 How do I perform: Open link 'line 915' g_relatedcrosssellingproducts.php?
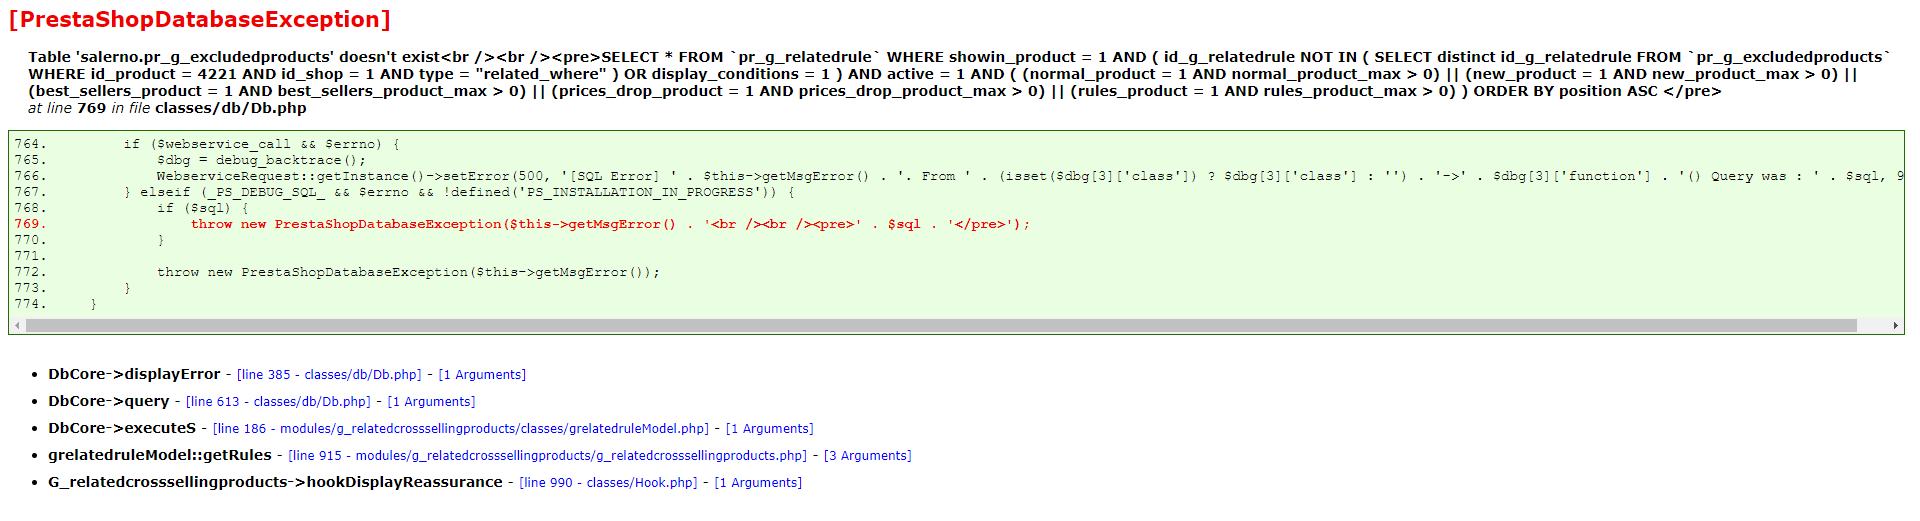point(548,456)
